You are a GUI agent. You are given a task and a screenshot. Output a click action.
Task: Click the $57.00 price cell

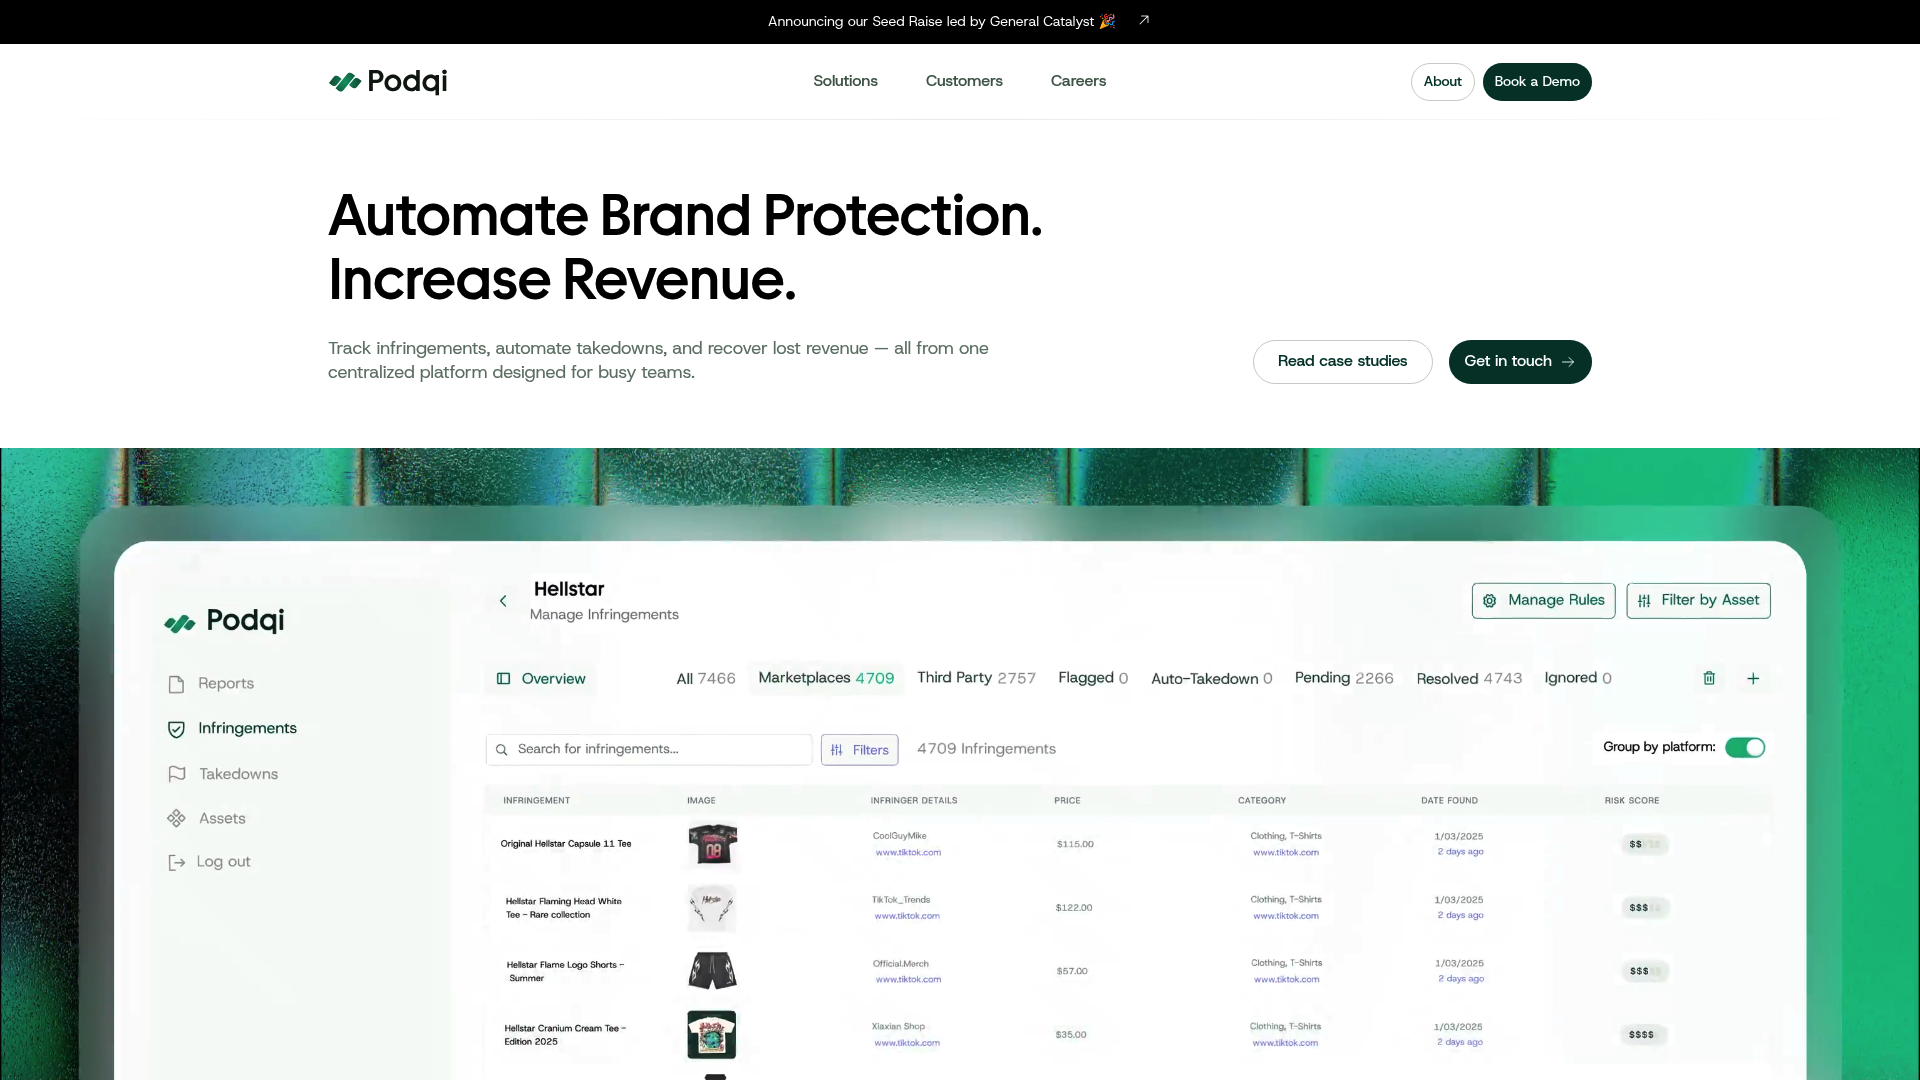click(1072, 971)
